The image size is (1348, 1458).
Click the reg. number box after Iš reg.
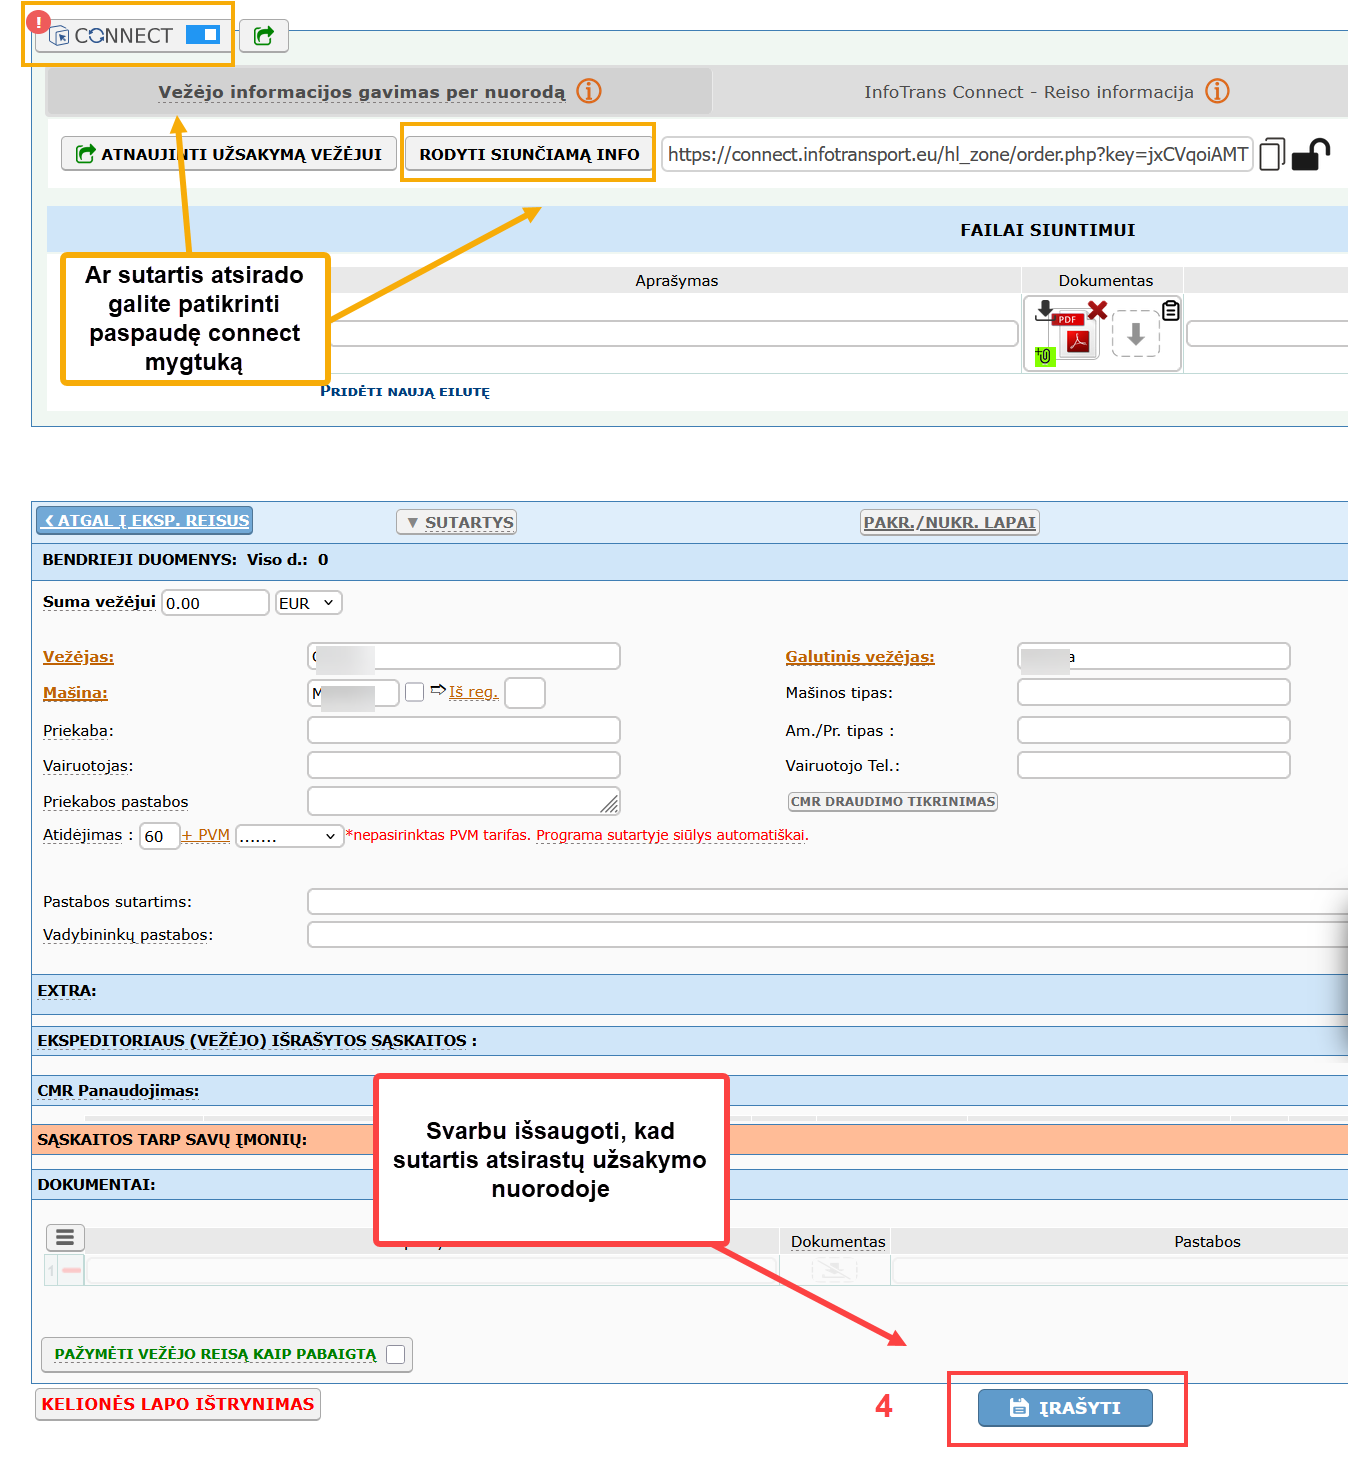(525, 692)
